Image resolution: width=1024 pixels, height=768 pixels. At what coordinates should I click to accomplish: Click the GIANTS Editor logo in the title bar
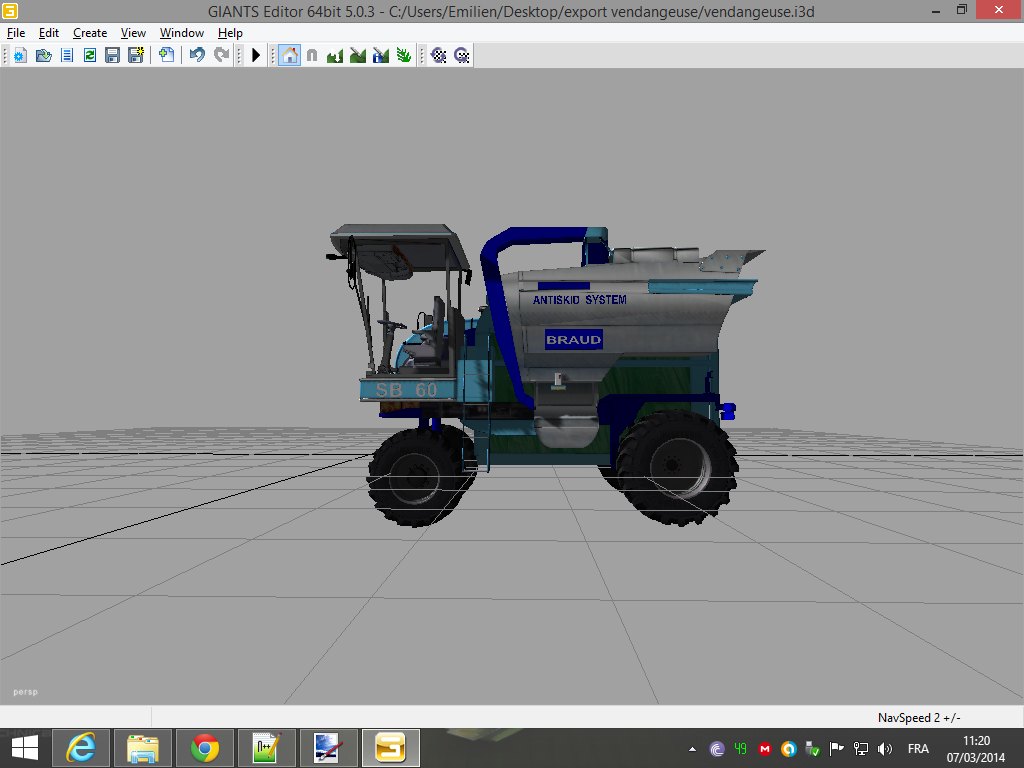coord(10,10)
